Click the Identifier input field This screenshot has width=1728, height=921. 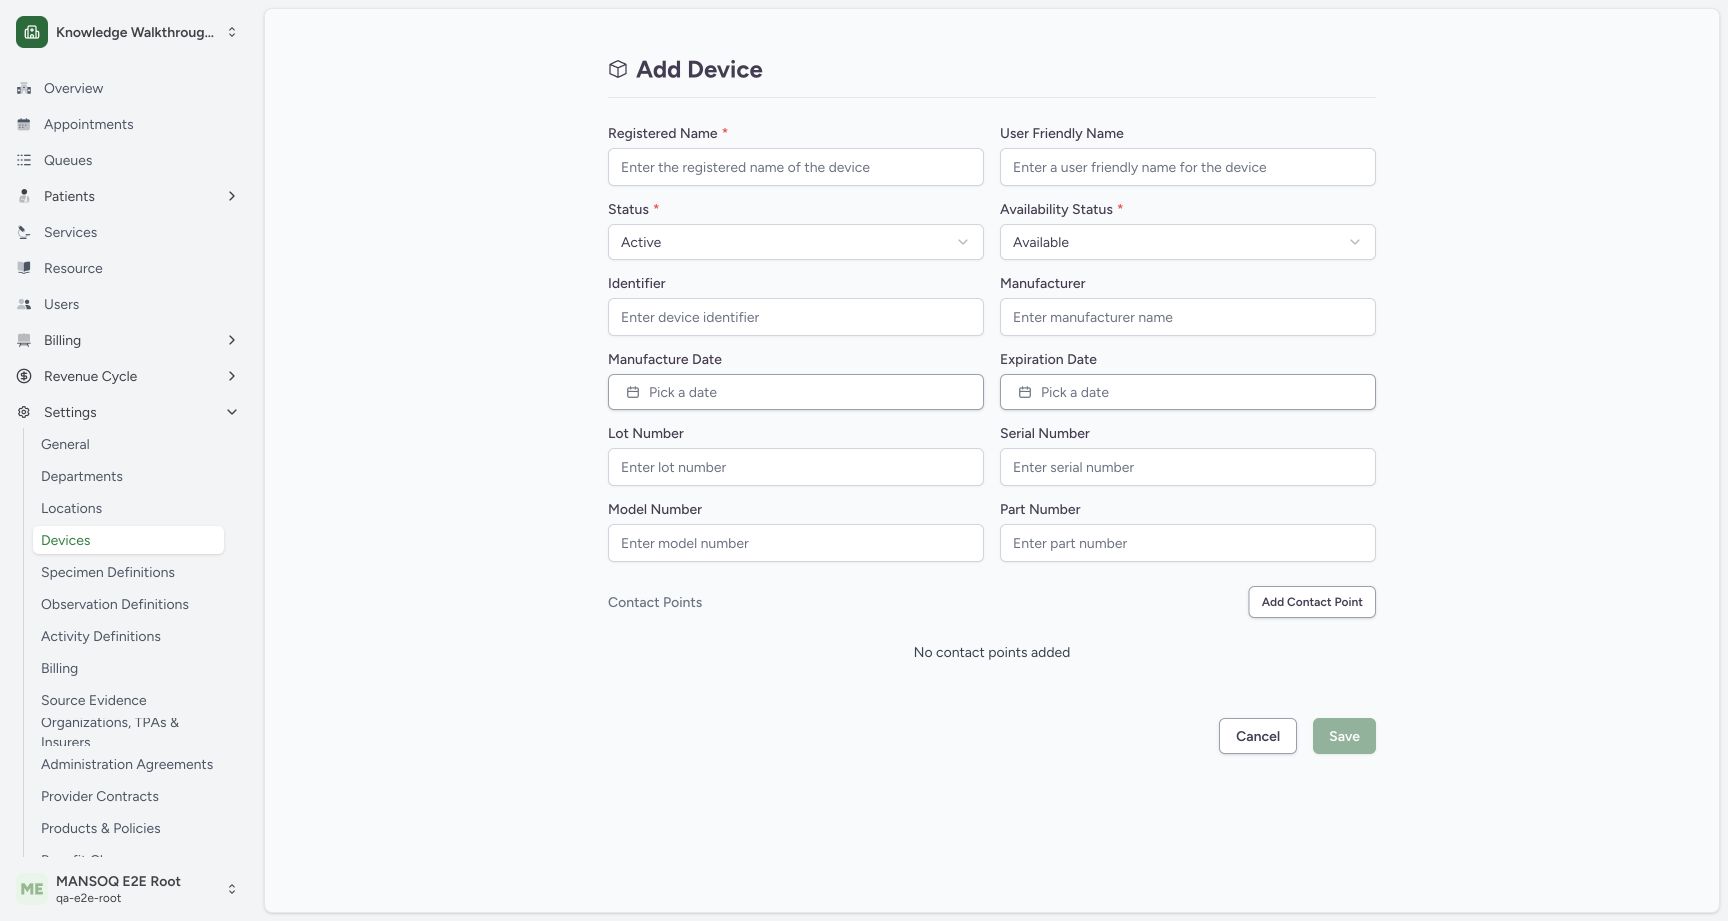click(796, 317)
